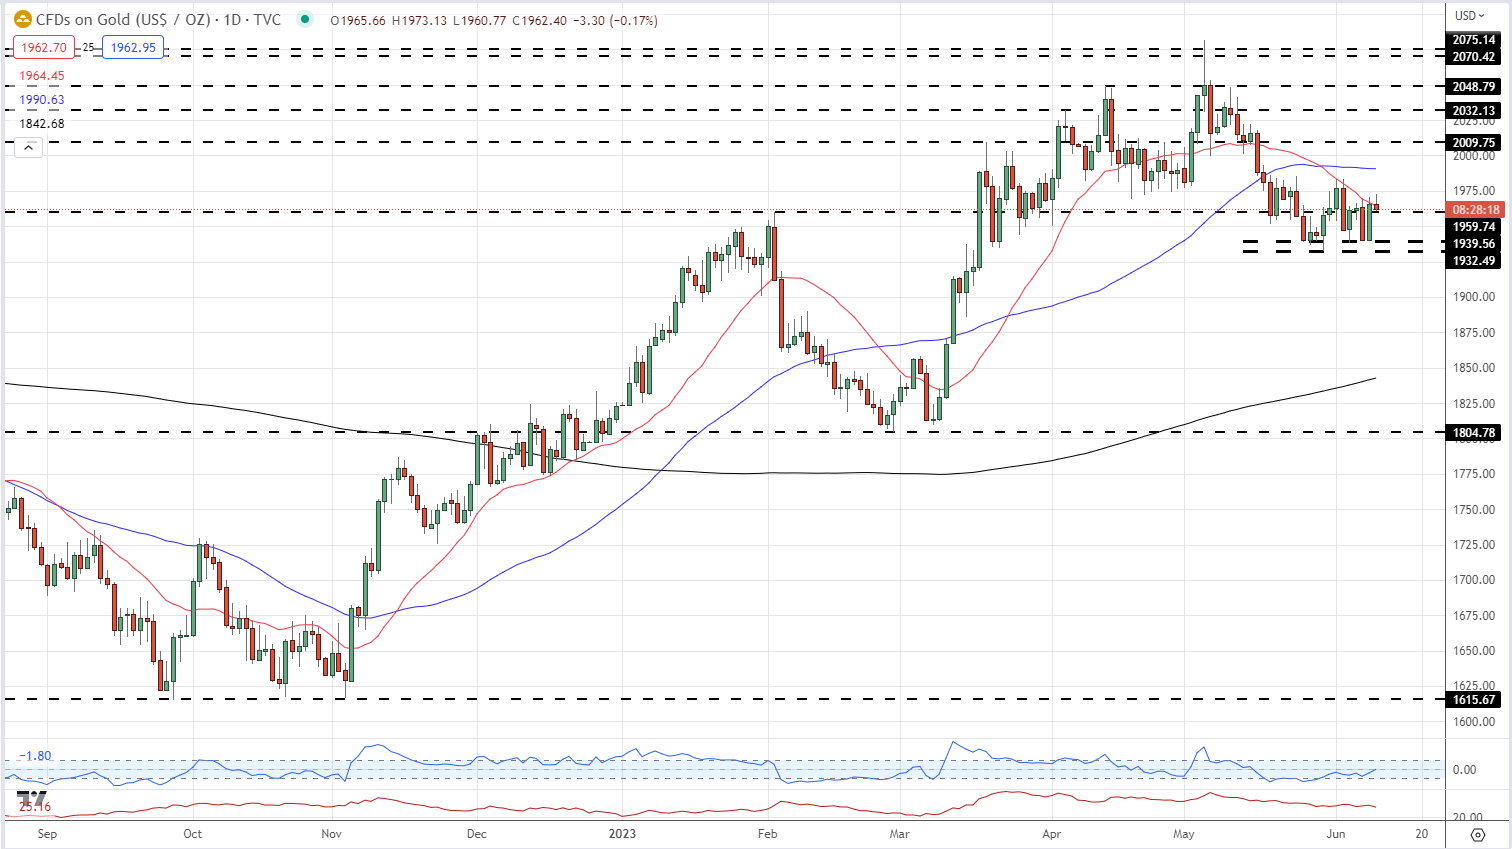Click the Nov label on the time axis
The height and width of the screenshot is (849, 1512).
pyautogui.click(x=332, y=833)
